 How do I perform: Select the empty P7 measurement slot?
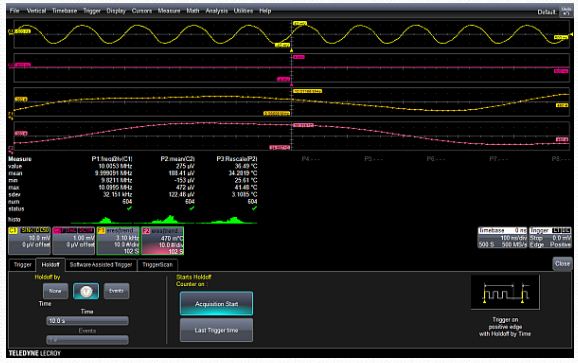[498, 159]
